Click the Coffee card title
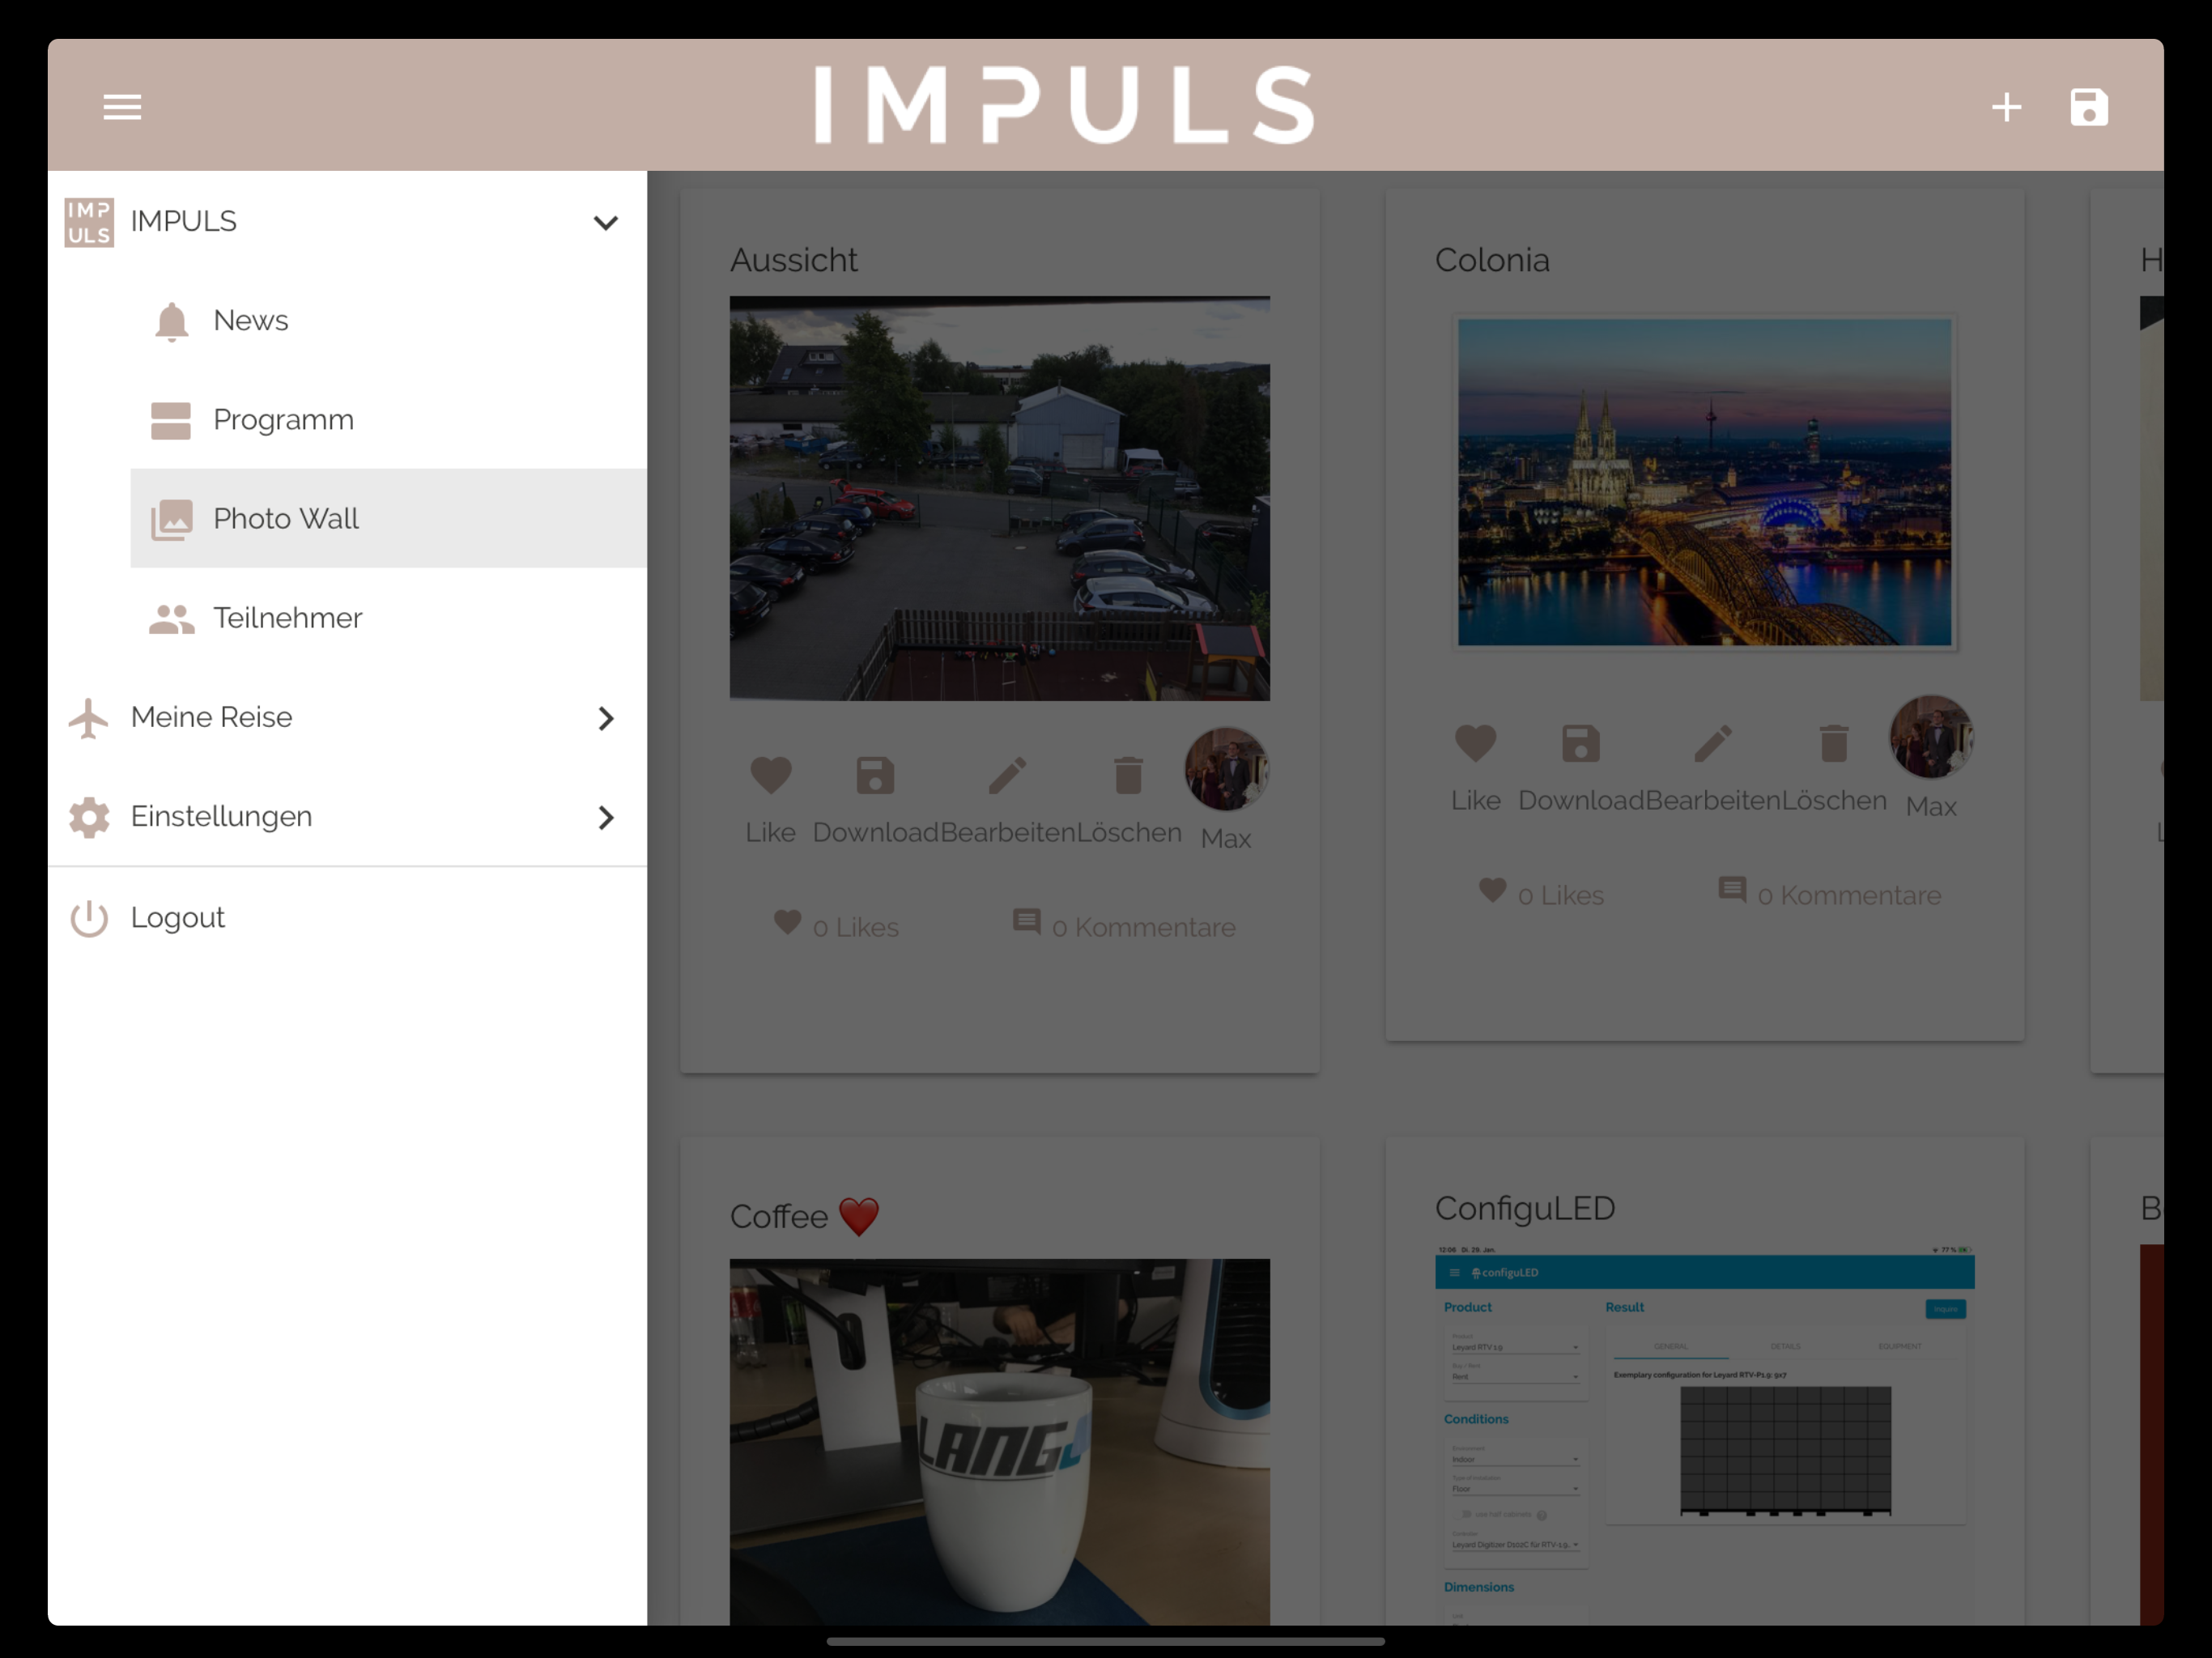The image size is (2212, 1658). click(805, 1216)
